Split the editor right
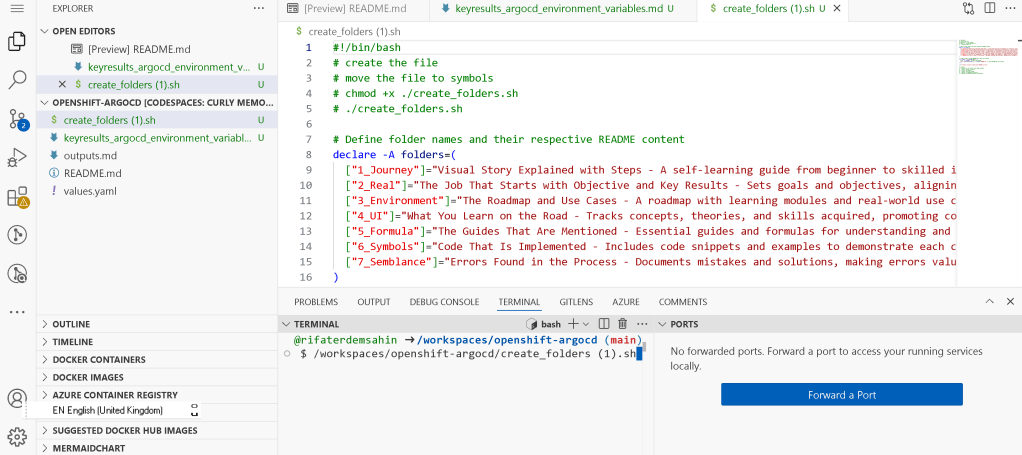The image size is (1022, 455). [989, 8]
